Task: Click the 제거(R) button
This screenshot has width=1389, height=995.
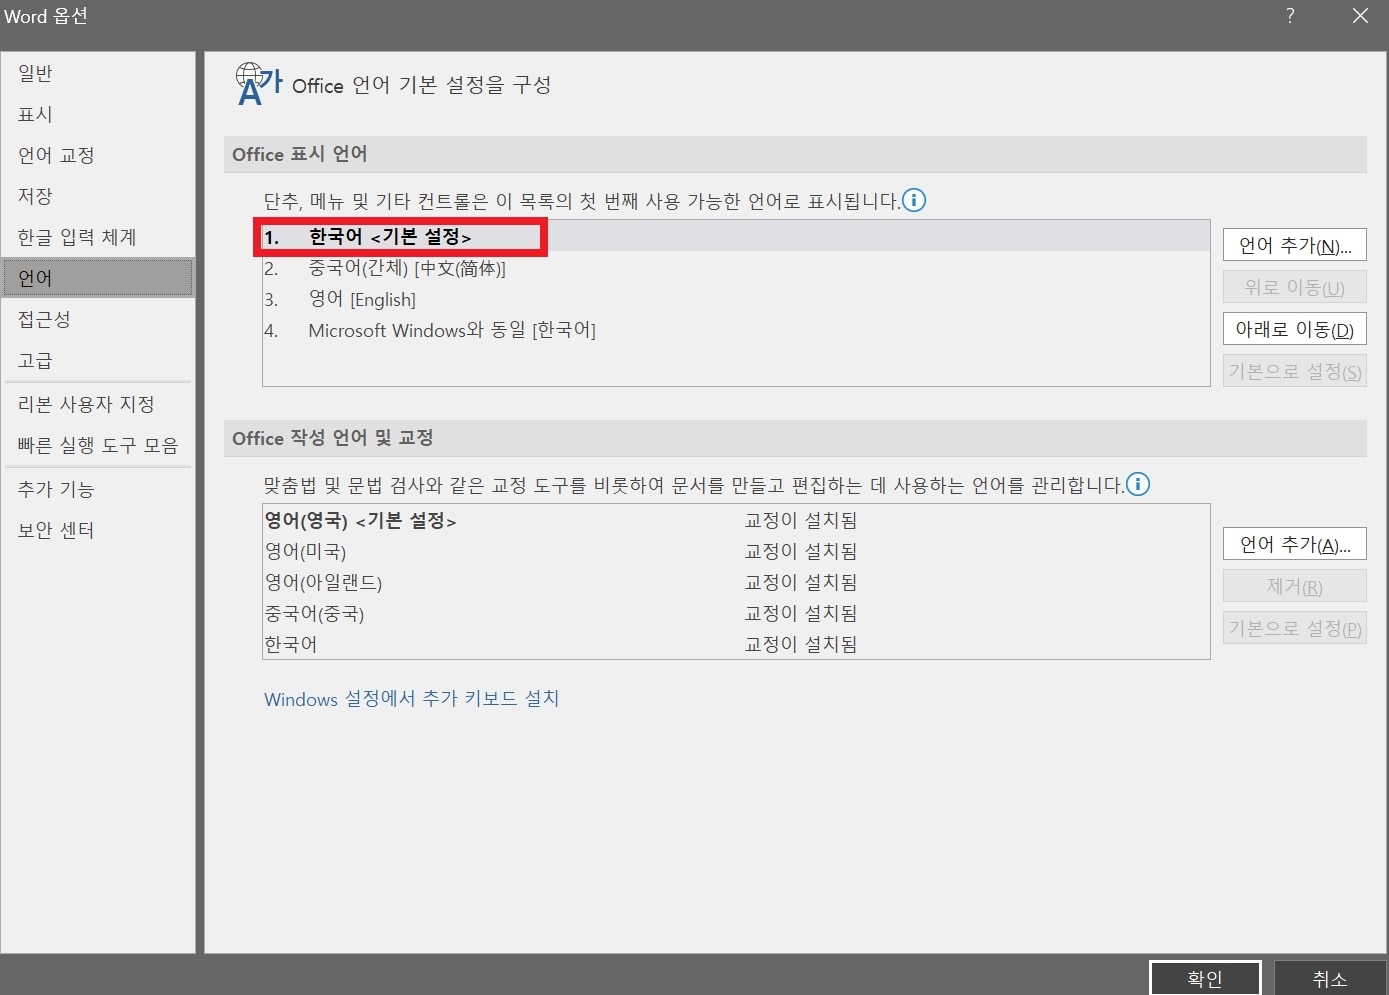Action: (x=1295, y=586)
